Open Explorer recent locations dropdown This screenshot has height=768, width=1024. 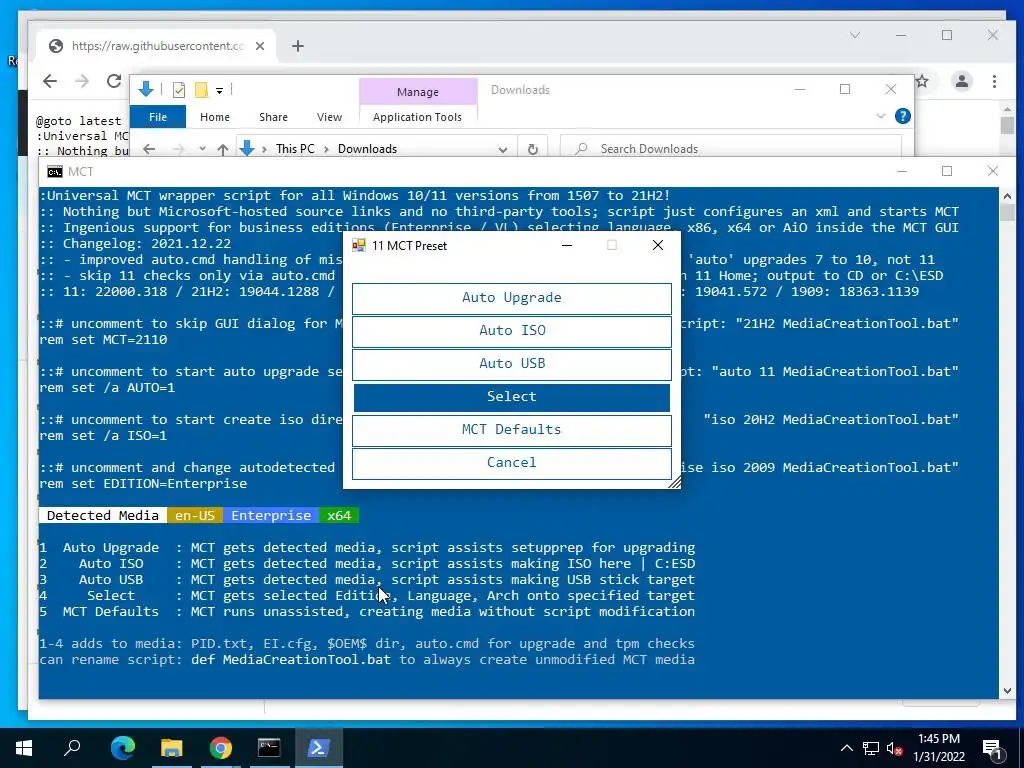[x=202, y=149]
